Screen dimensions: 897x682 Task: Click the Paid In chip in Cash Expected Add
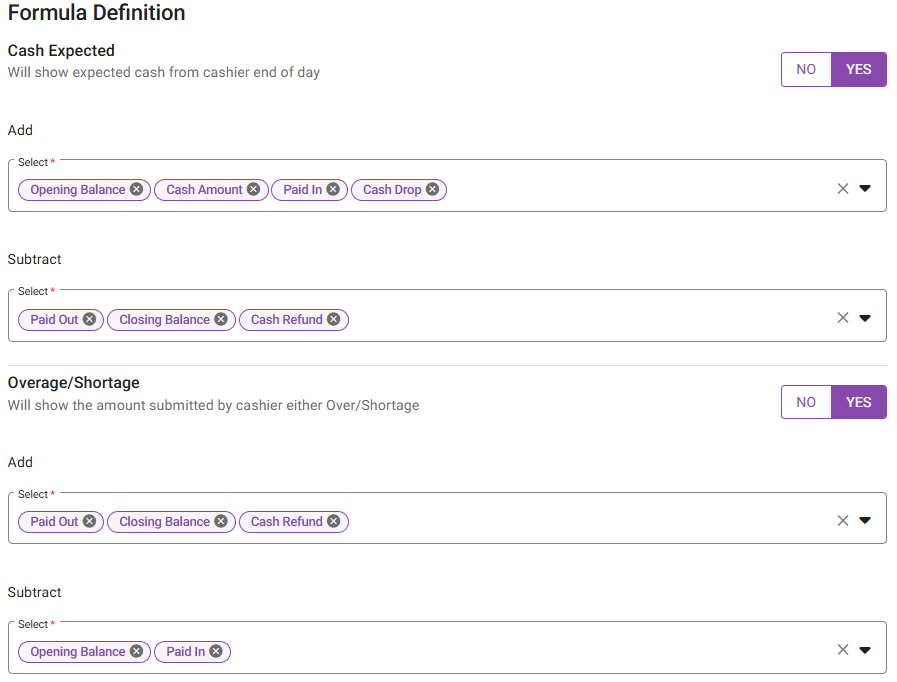[x=302, y=189]
